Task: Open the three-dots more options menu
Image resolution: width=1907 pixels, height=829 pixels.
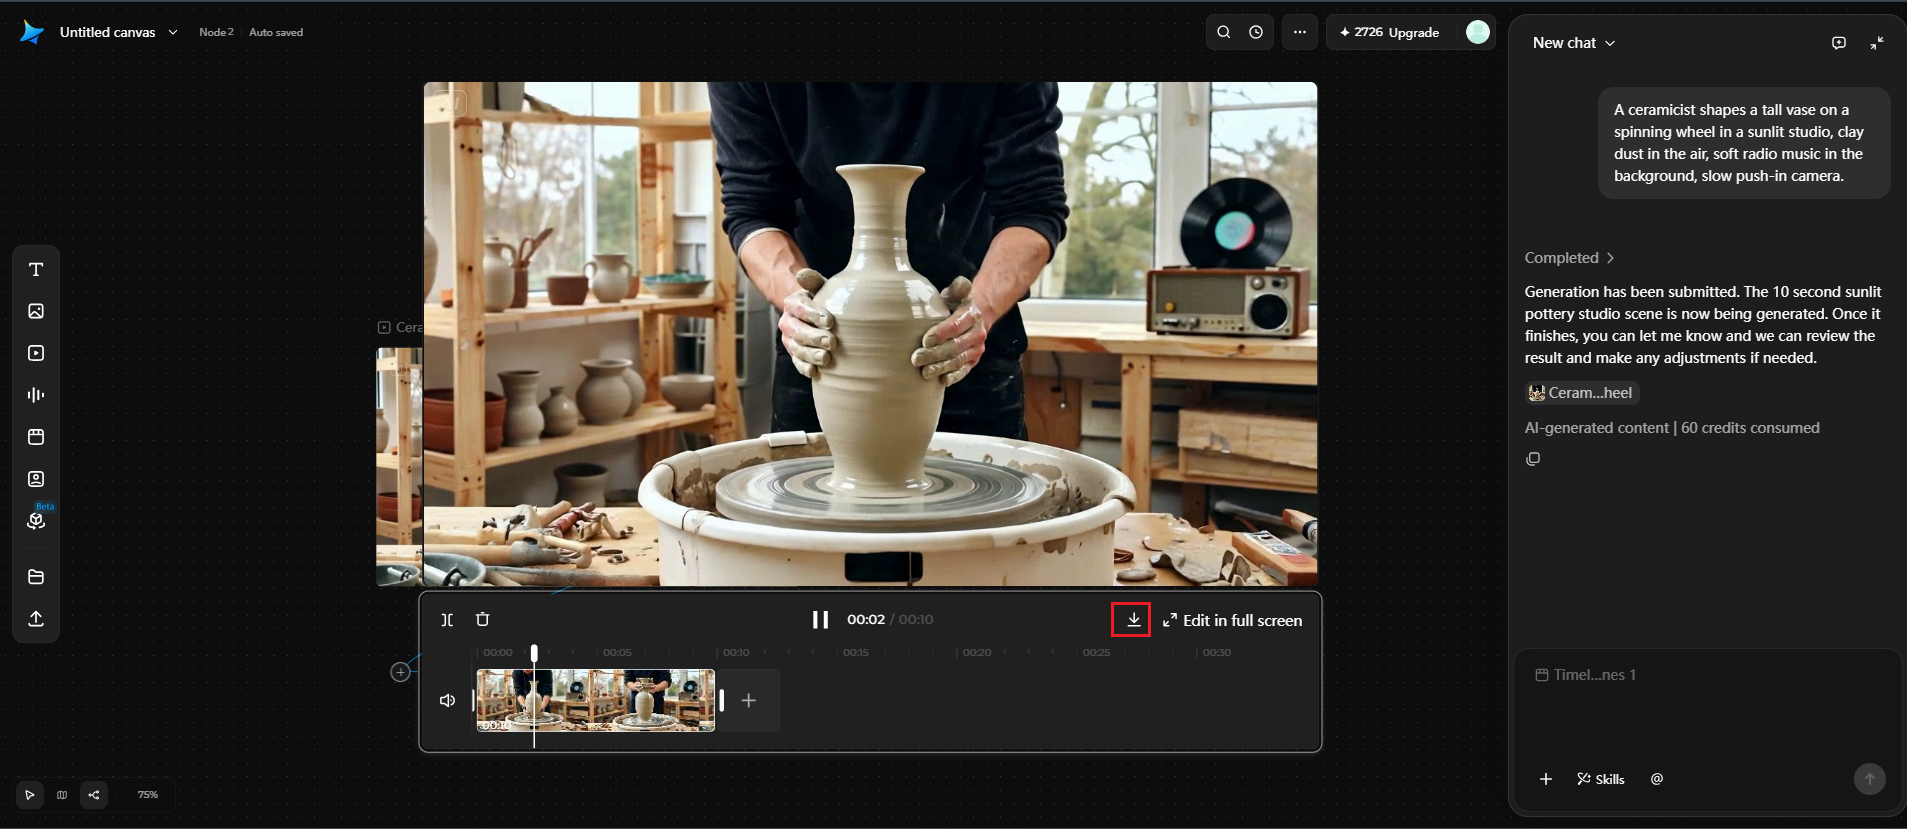Action: [1300, 32]
